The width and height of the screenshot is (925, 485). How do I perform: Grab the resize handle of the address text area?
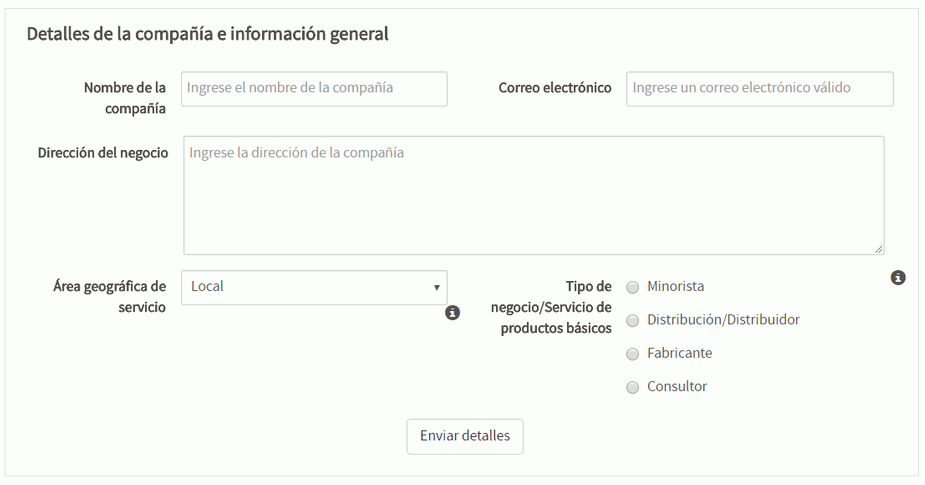[x=878, y=249]
